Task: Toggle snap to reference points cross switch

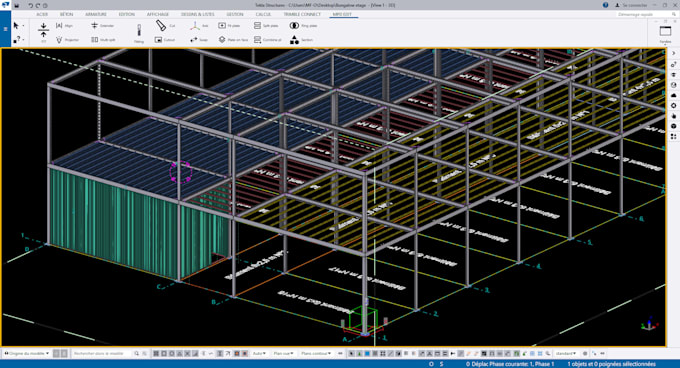Action: [x=156, y=354]
